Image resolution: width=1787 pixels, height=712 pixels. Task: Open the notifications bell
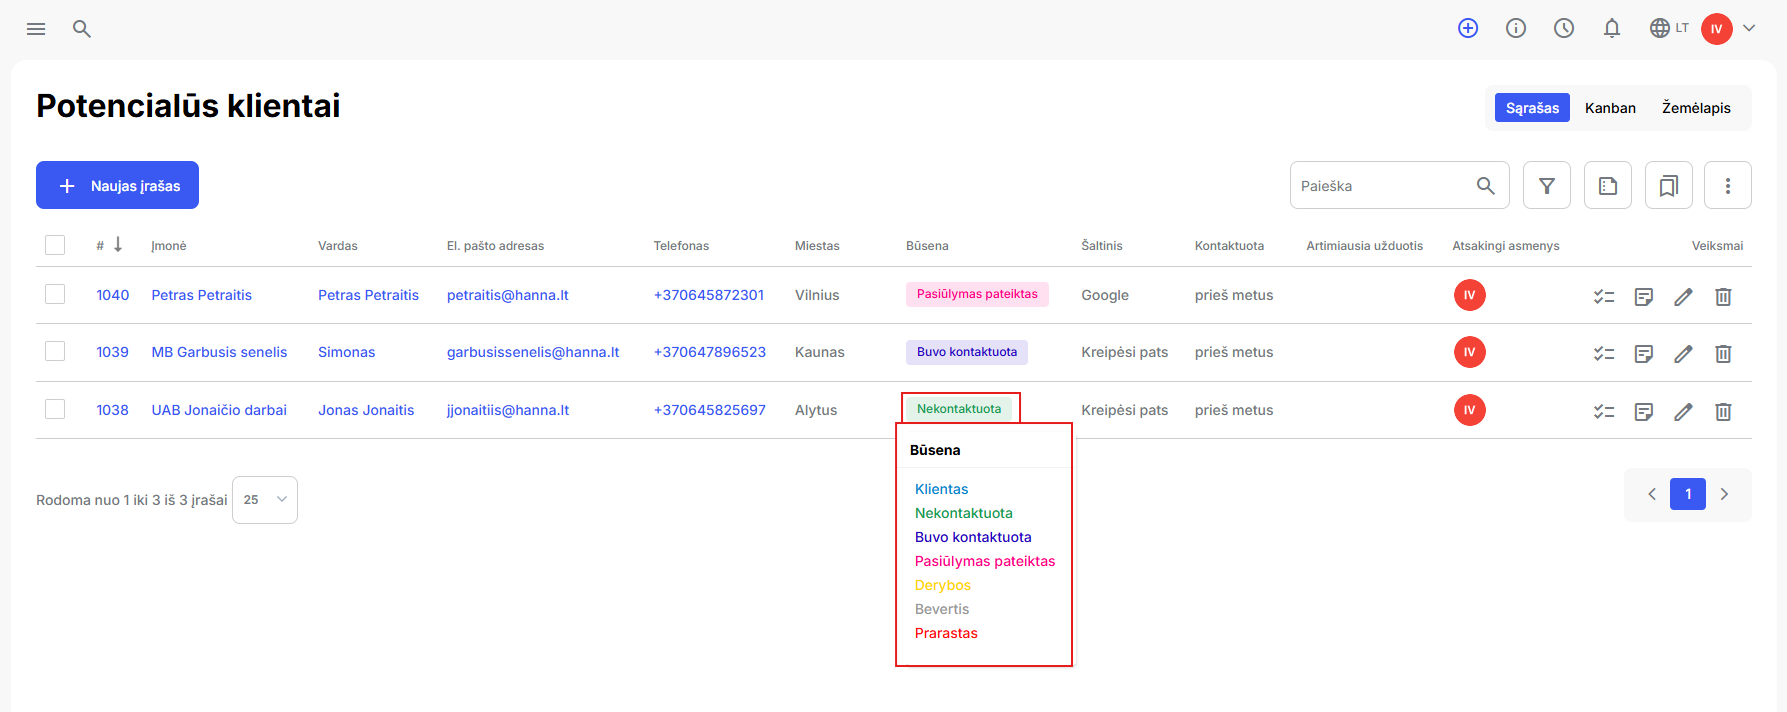1612,28
